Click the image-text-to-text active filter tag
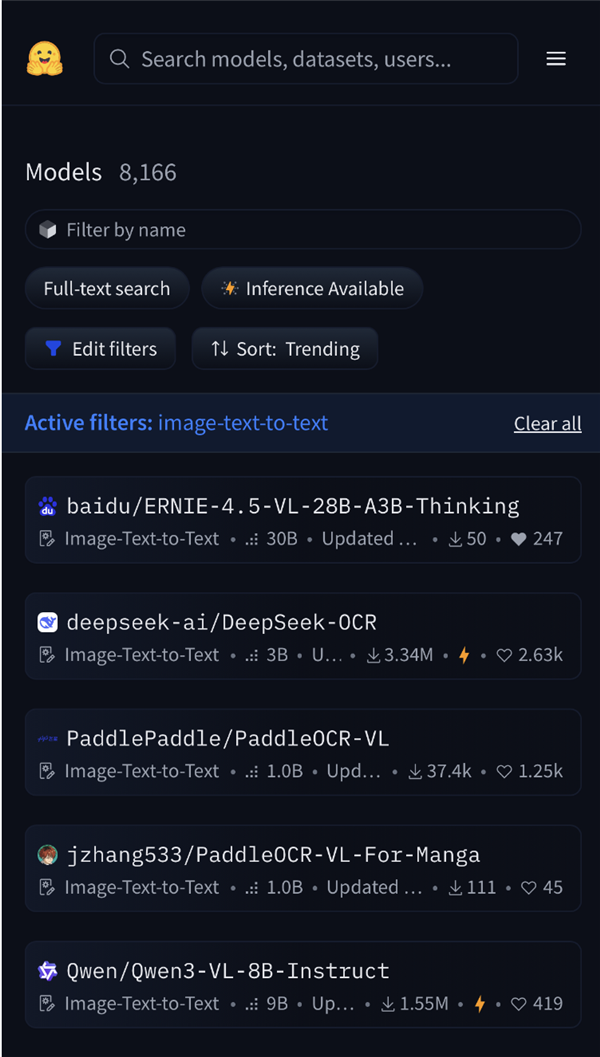The image size is (600, 1057). point(243,423)
